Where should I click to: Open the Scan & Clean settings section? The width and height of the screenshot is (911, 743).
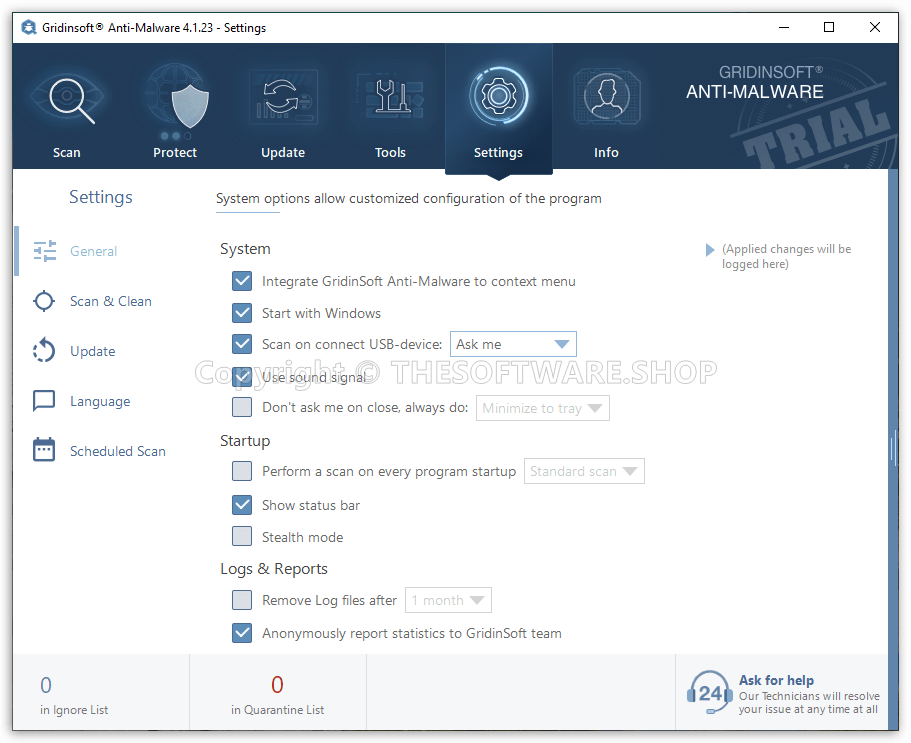110,301
